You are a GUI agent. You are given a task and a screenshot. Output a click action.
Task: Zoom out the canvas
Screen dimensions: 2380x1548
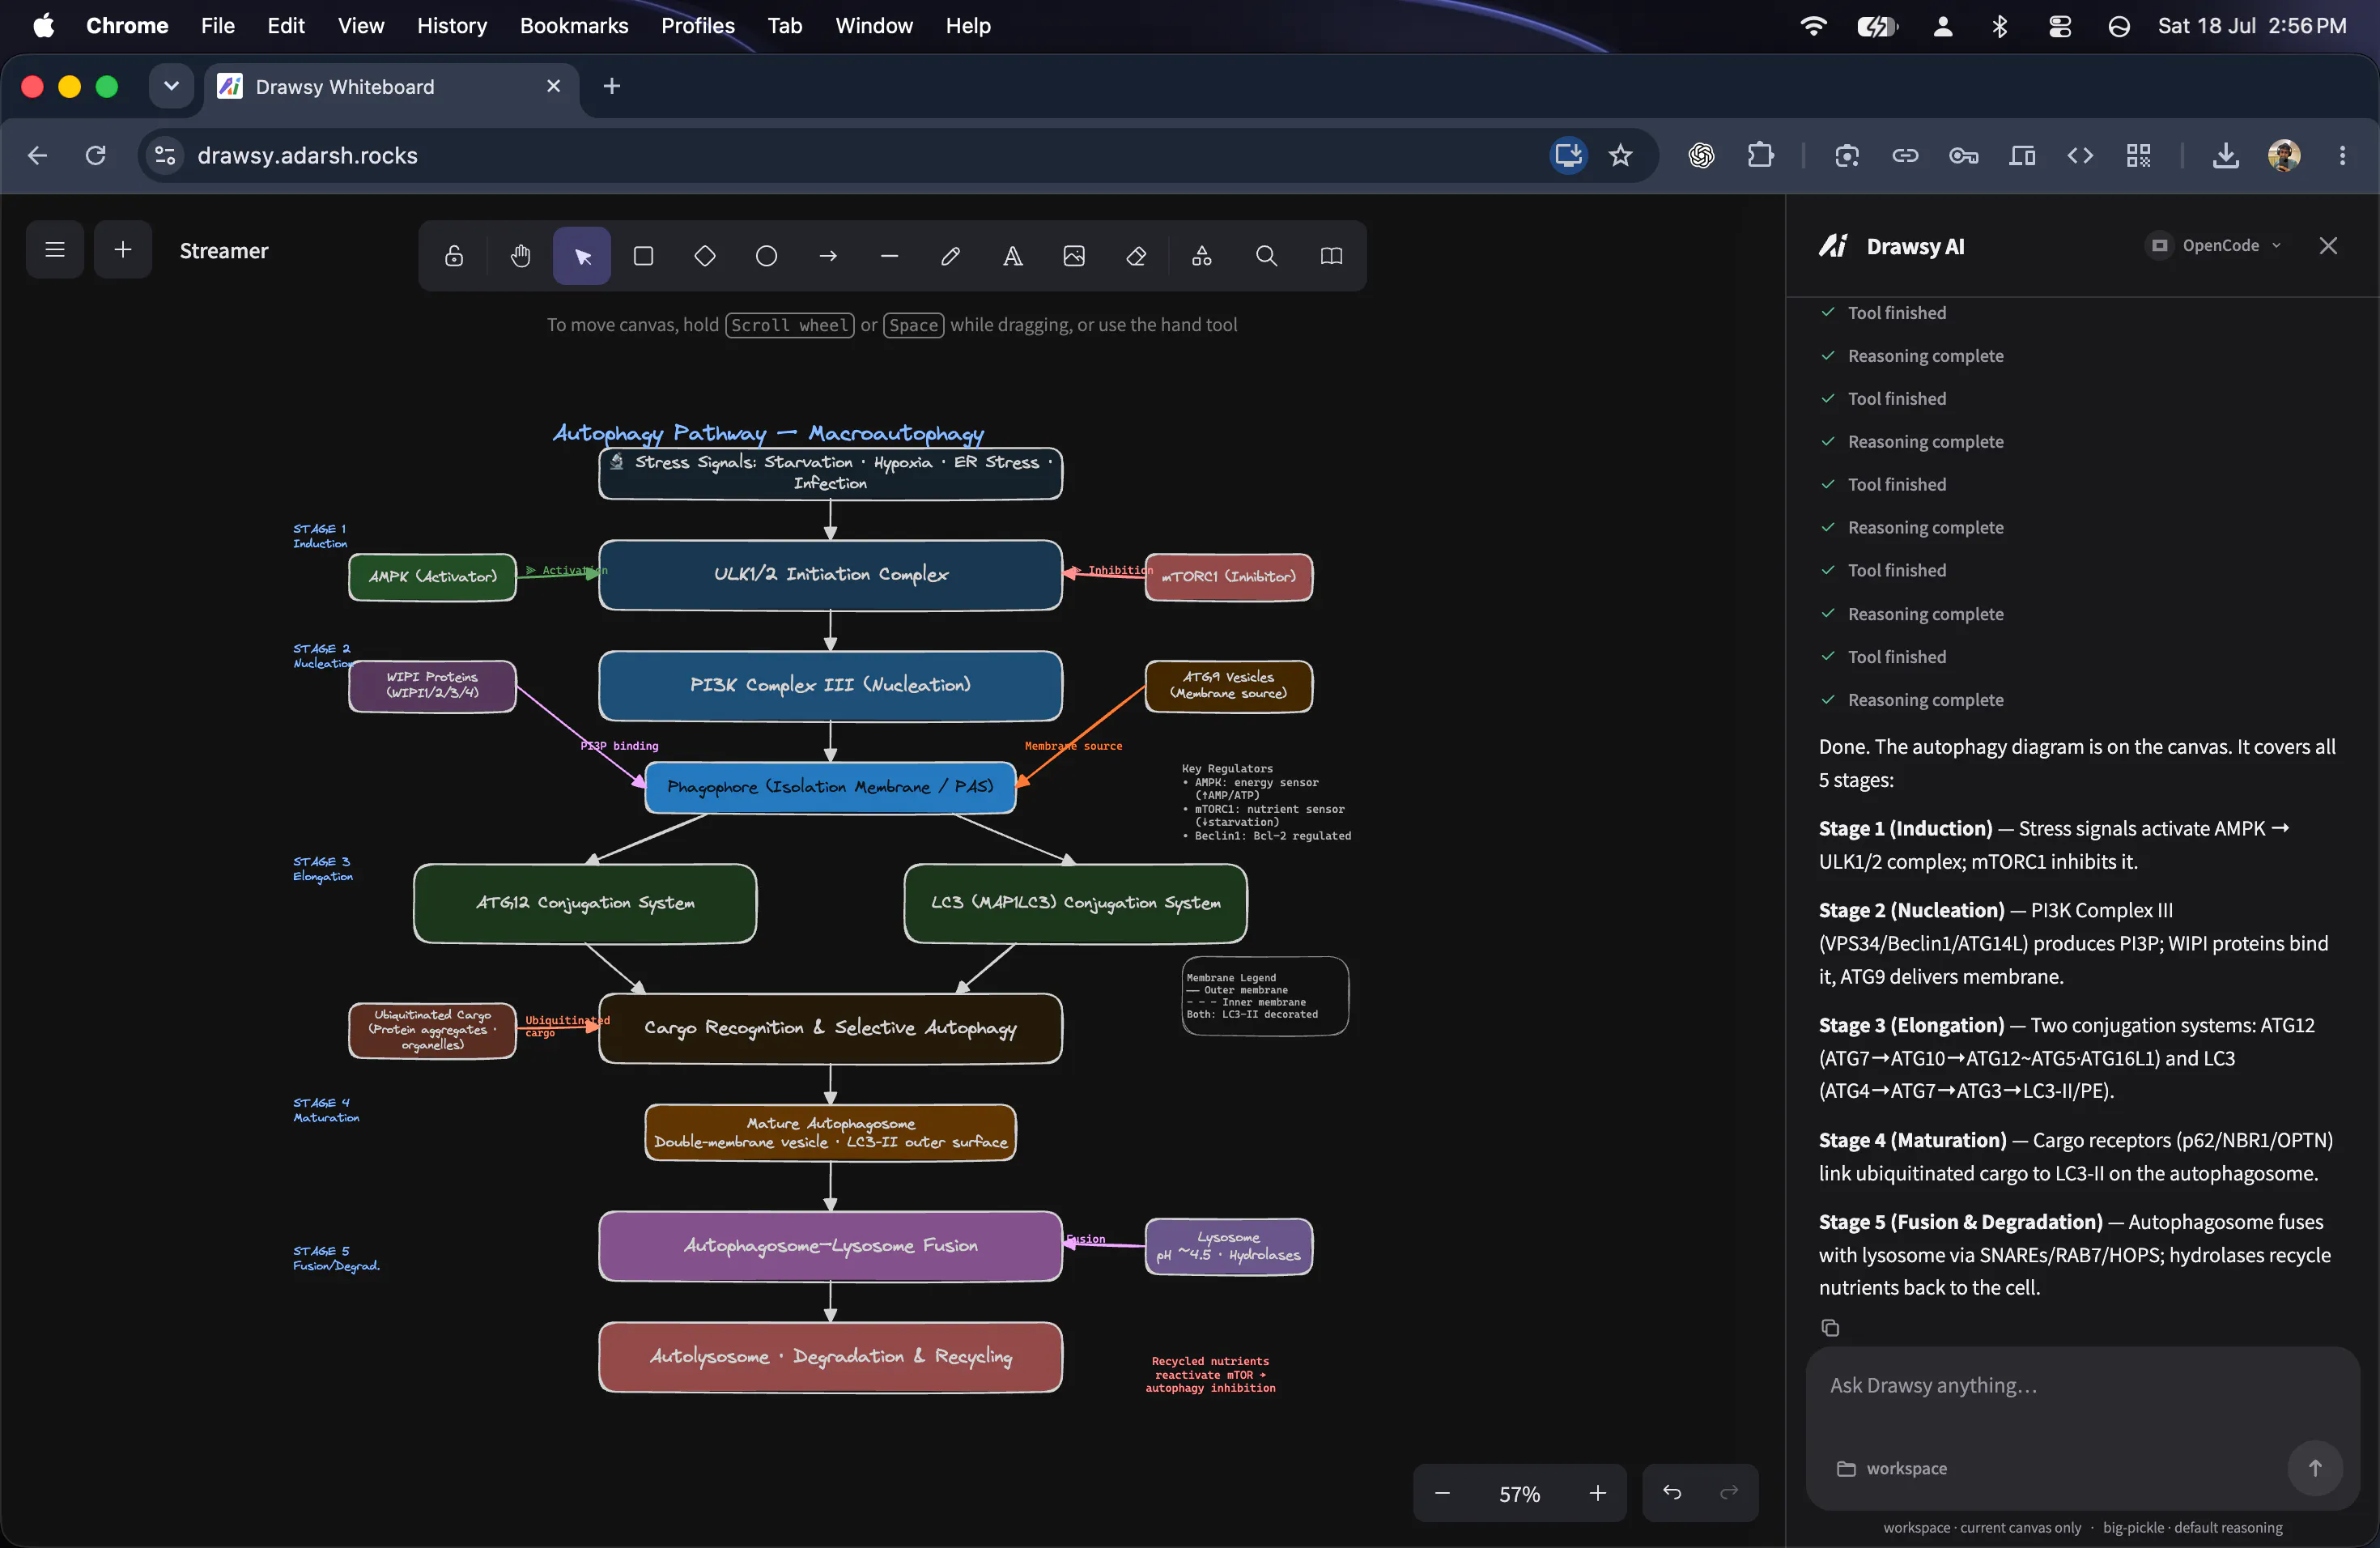tap(1442, 1493)
